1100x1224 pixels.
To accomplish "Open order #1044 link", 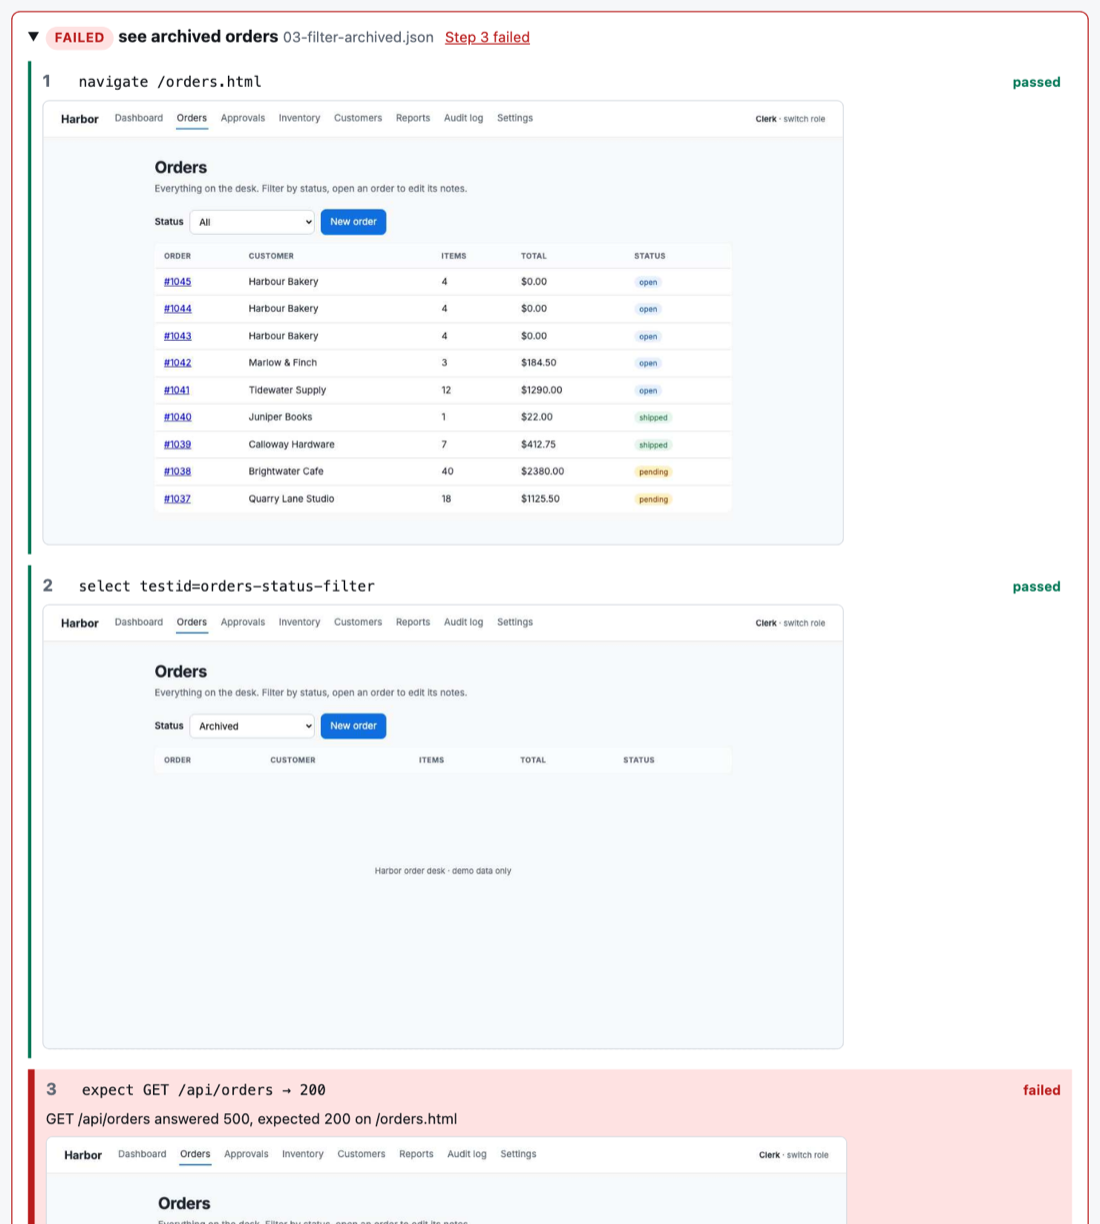I will click(x=177, y=309).
